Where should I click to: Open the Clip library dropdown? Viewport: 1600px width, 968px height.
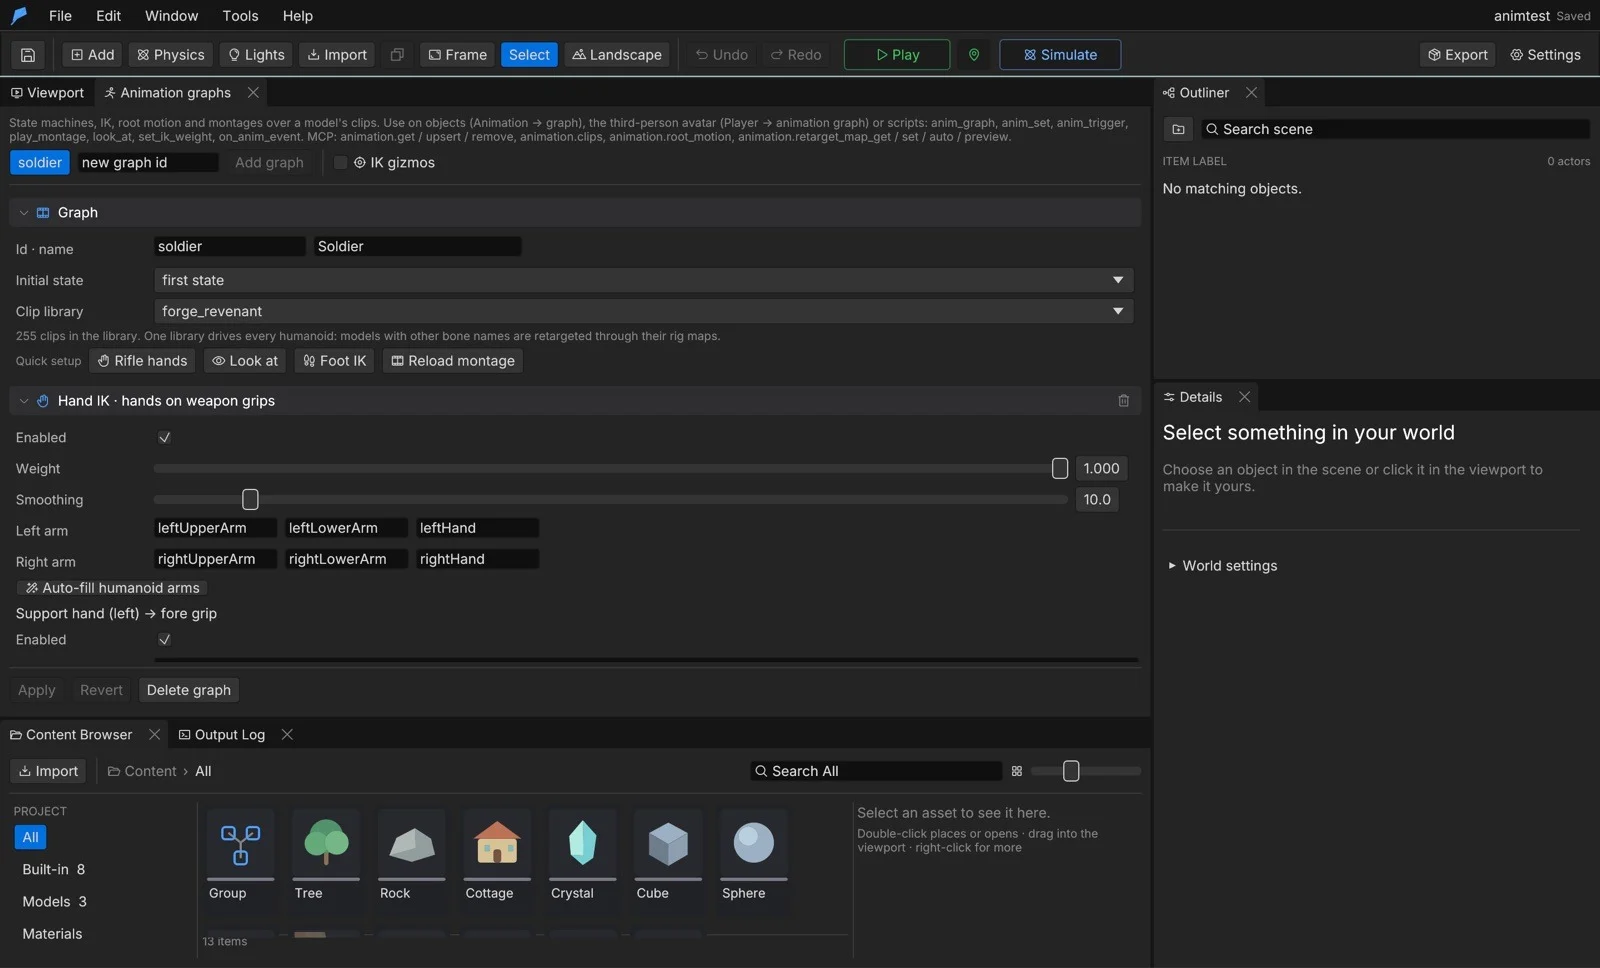point(644,312)
